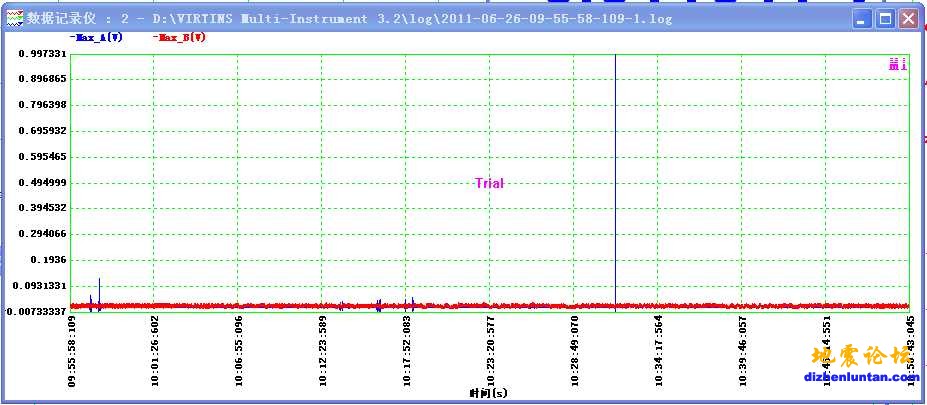927x405 pixels.
Task: Close the data logger window
Action: (907, 20)
